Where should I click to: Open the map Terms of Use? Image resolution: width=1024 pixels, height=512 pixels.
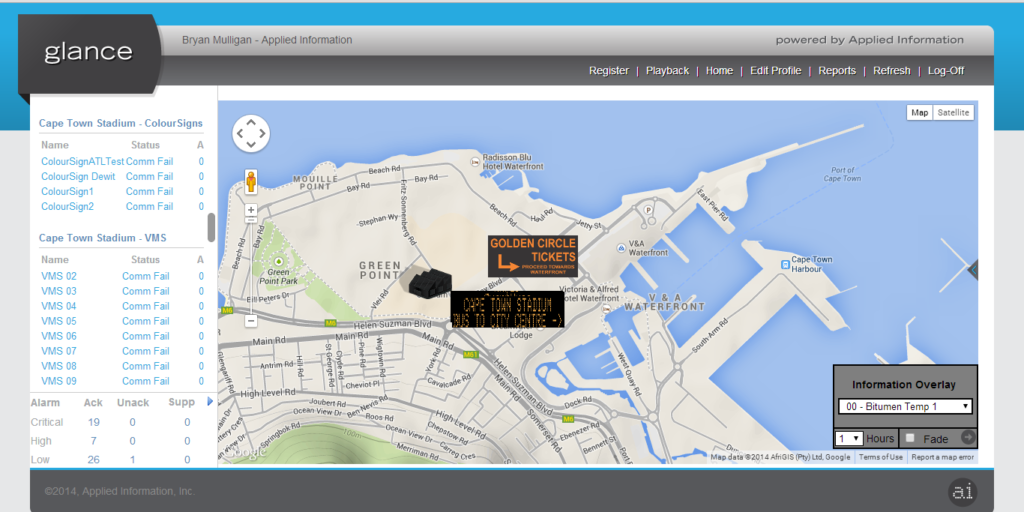pos(880,457)
